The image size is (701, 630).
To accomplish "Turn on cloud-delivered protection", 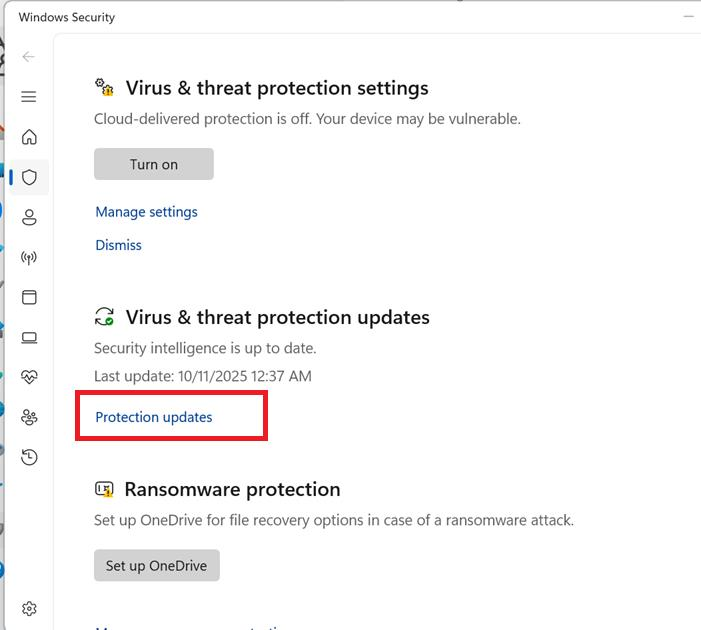I will point(154,164).
